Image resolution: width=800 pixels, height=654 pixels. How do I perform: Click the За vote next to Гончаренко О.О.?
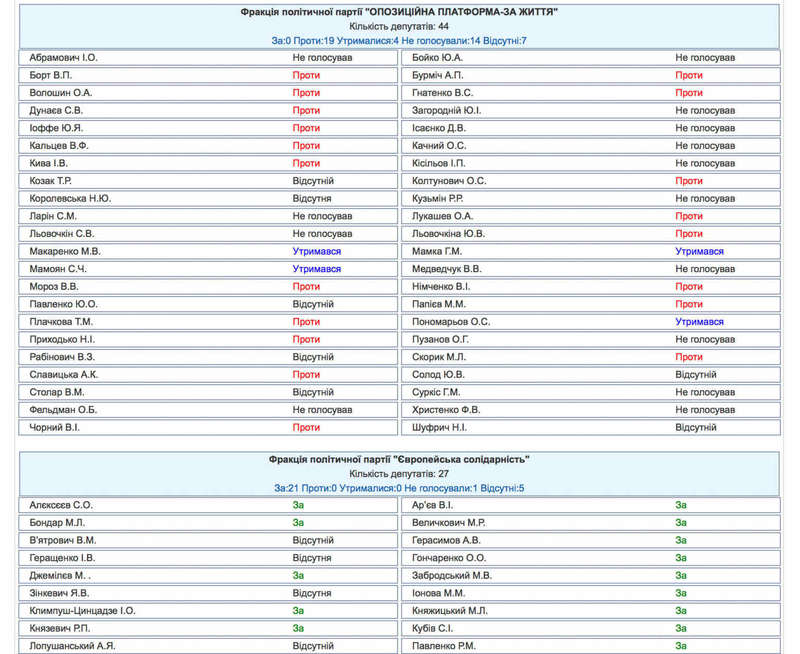(681, 558)
